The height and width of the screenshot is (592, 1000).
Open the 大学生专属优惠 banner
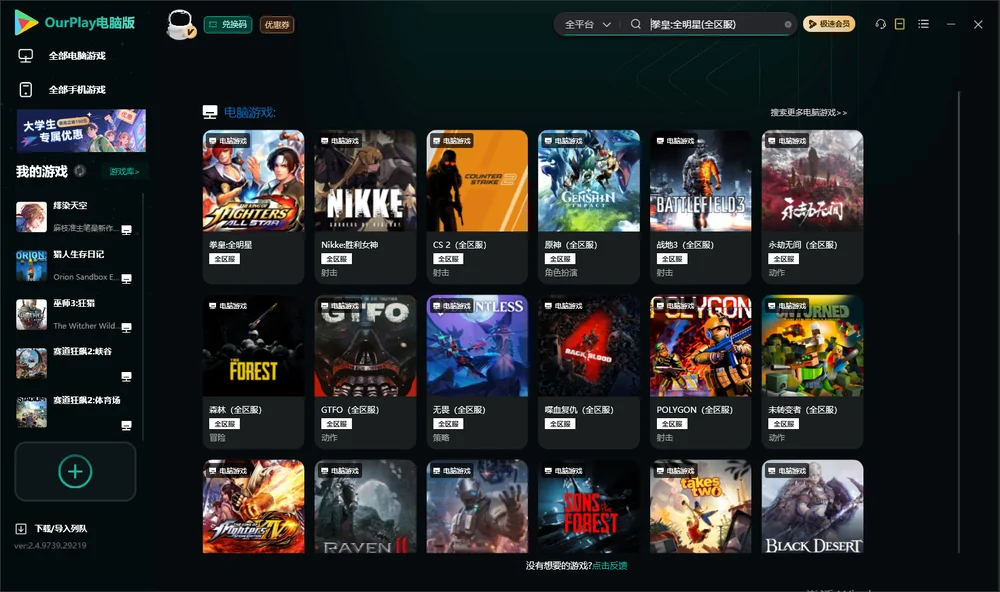coord(81,131)
